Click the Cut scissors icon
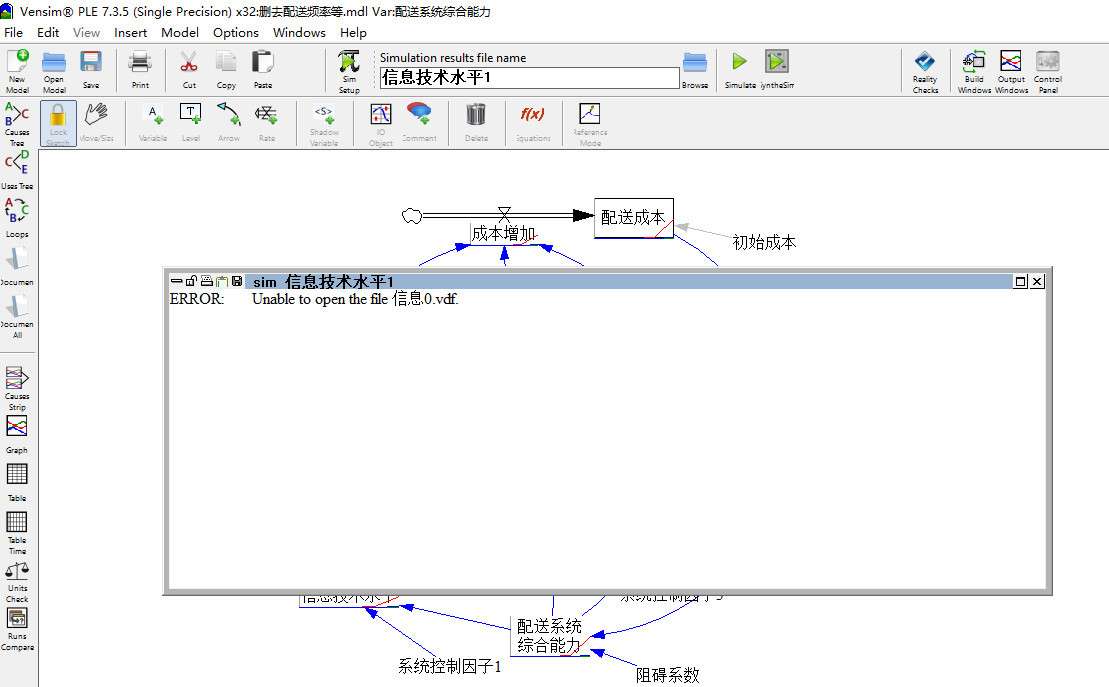This screenshot has width=1109, height=687. pos(189,69)
